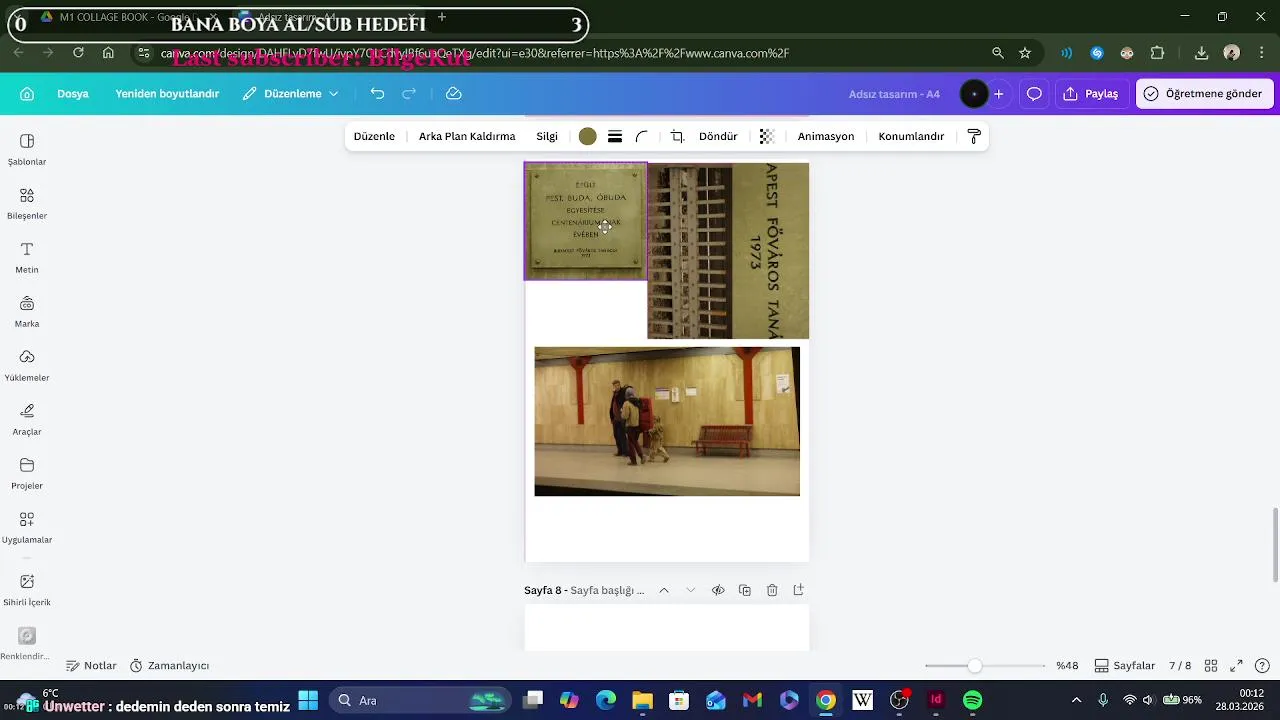The height and width of the screenshot is (720, 1280).
Task: Click the 7 / 8 page counter
Action: (x=1180, y=666)
